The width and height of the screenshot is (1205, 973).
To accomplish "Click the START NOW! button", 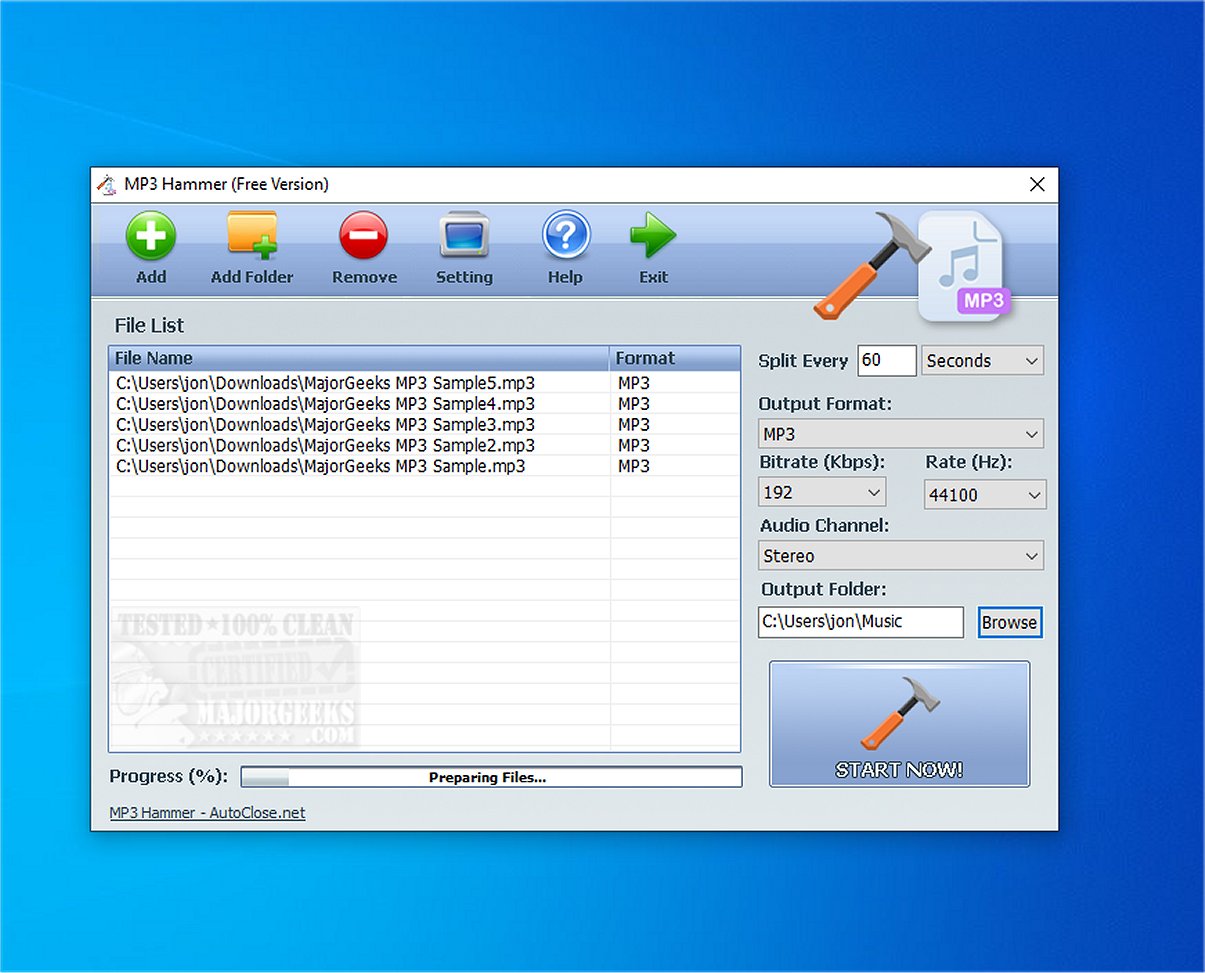I will click(899, 723).
